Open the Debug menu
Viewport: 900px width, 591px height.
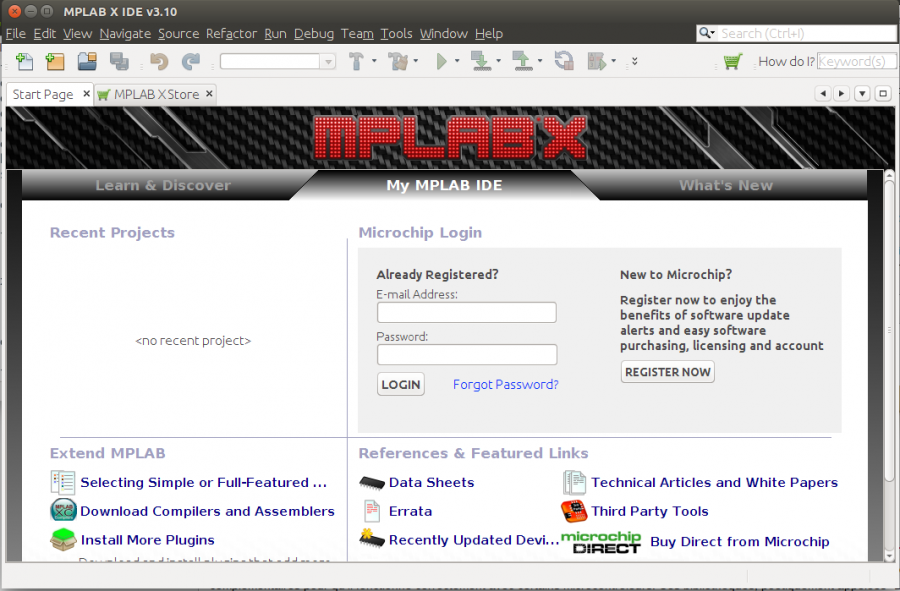(313, 34)
